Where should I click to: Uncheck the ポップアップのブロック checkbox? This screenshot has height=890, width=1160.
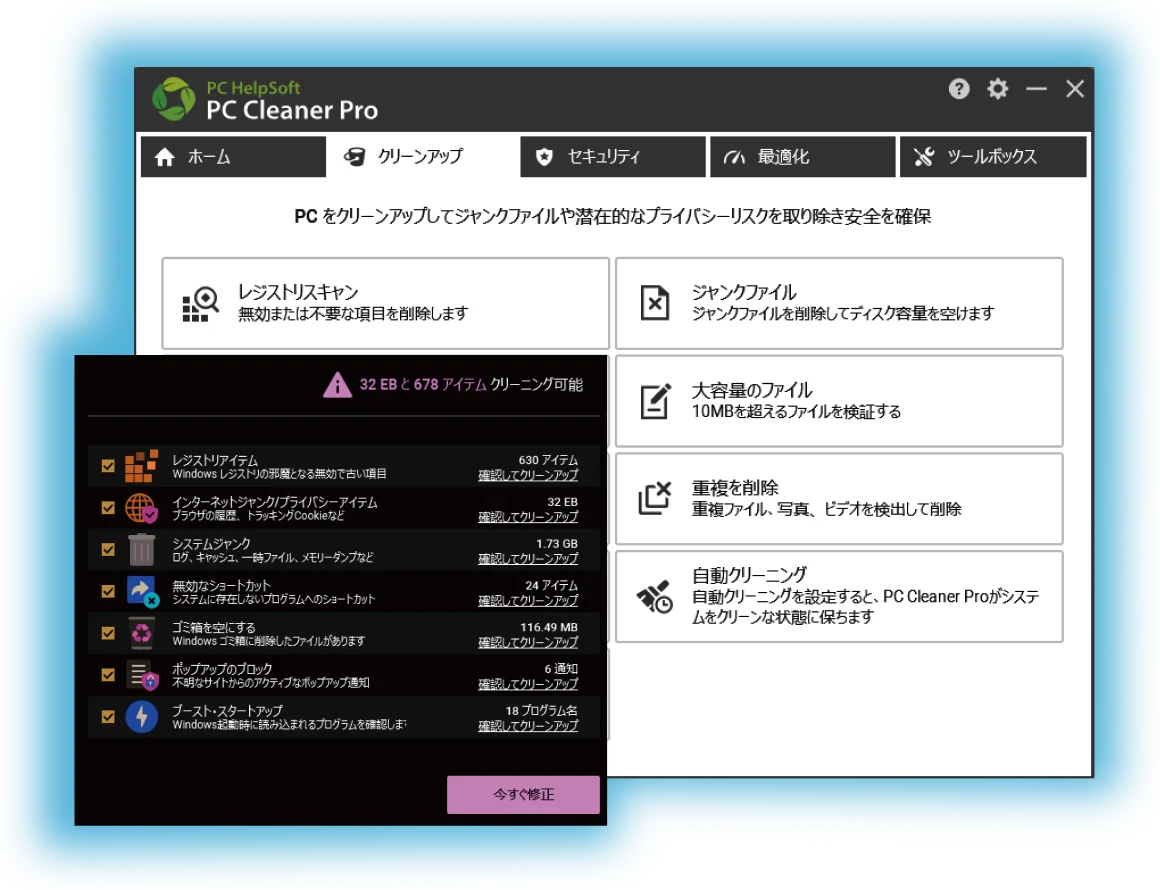click(108, 675)
